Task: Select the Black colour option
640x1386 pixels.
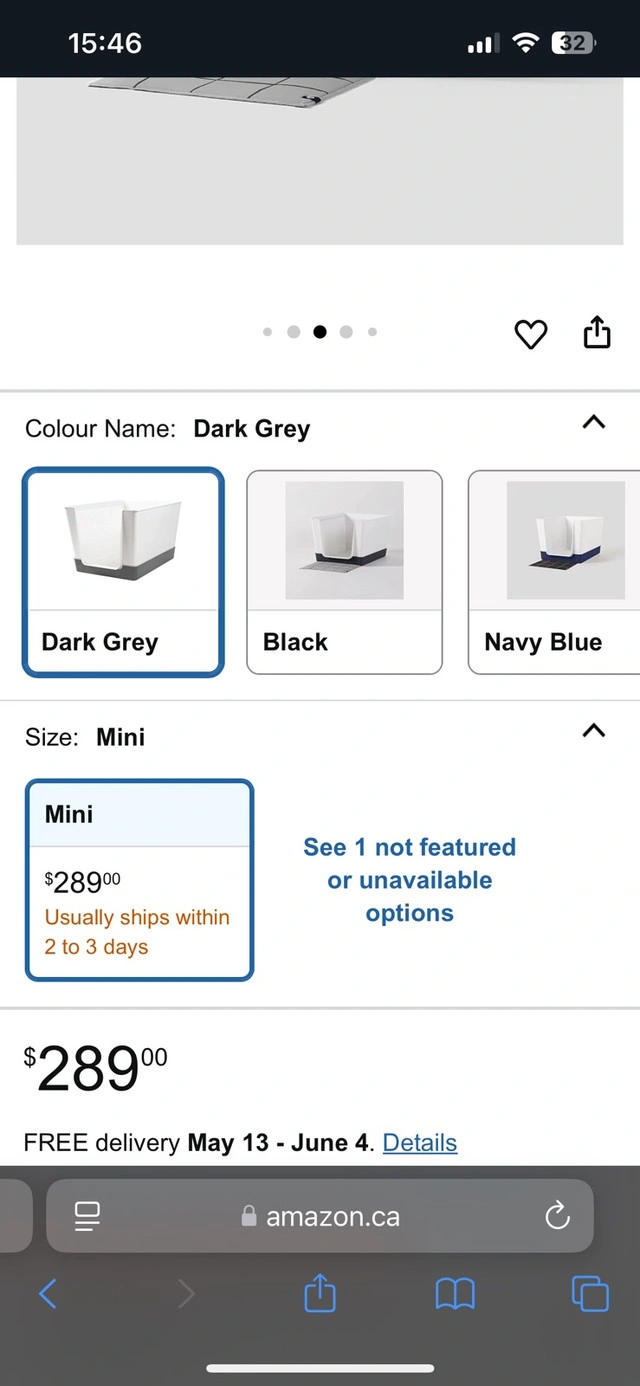Action: [344, 572]
